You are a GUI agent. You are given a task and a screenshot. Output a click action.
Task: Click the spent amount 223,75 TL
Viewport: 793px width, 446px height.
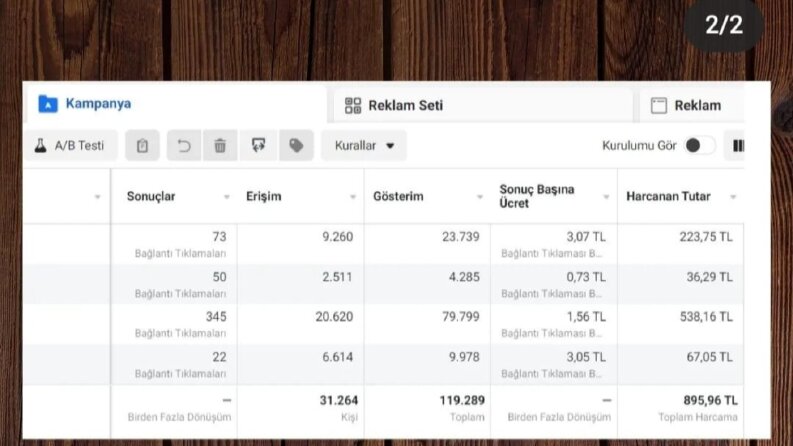[x=706, y=237]
